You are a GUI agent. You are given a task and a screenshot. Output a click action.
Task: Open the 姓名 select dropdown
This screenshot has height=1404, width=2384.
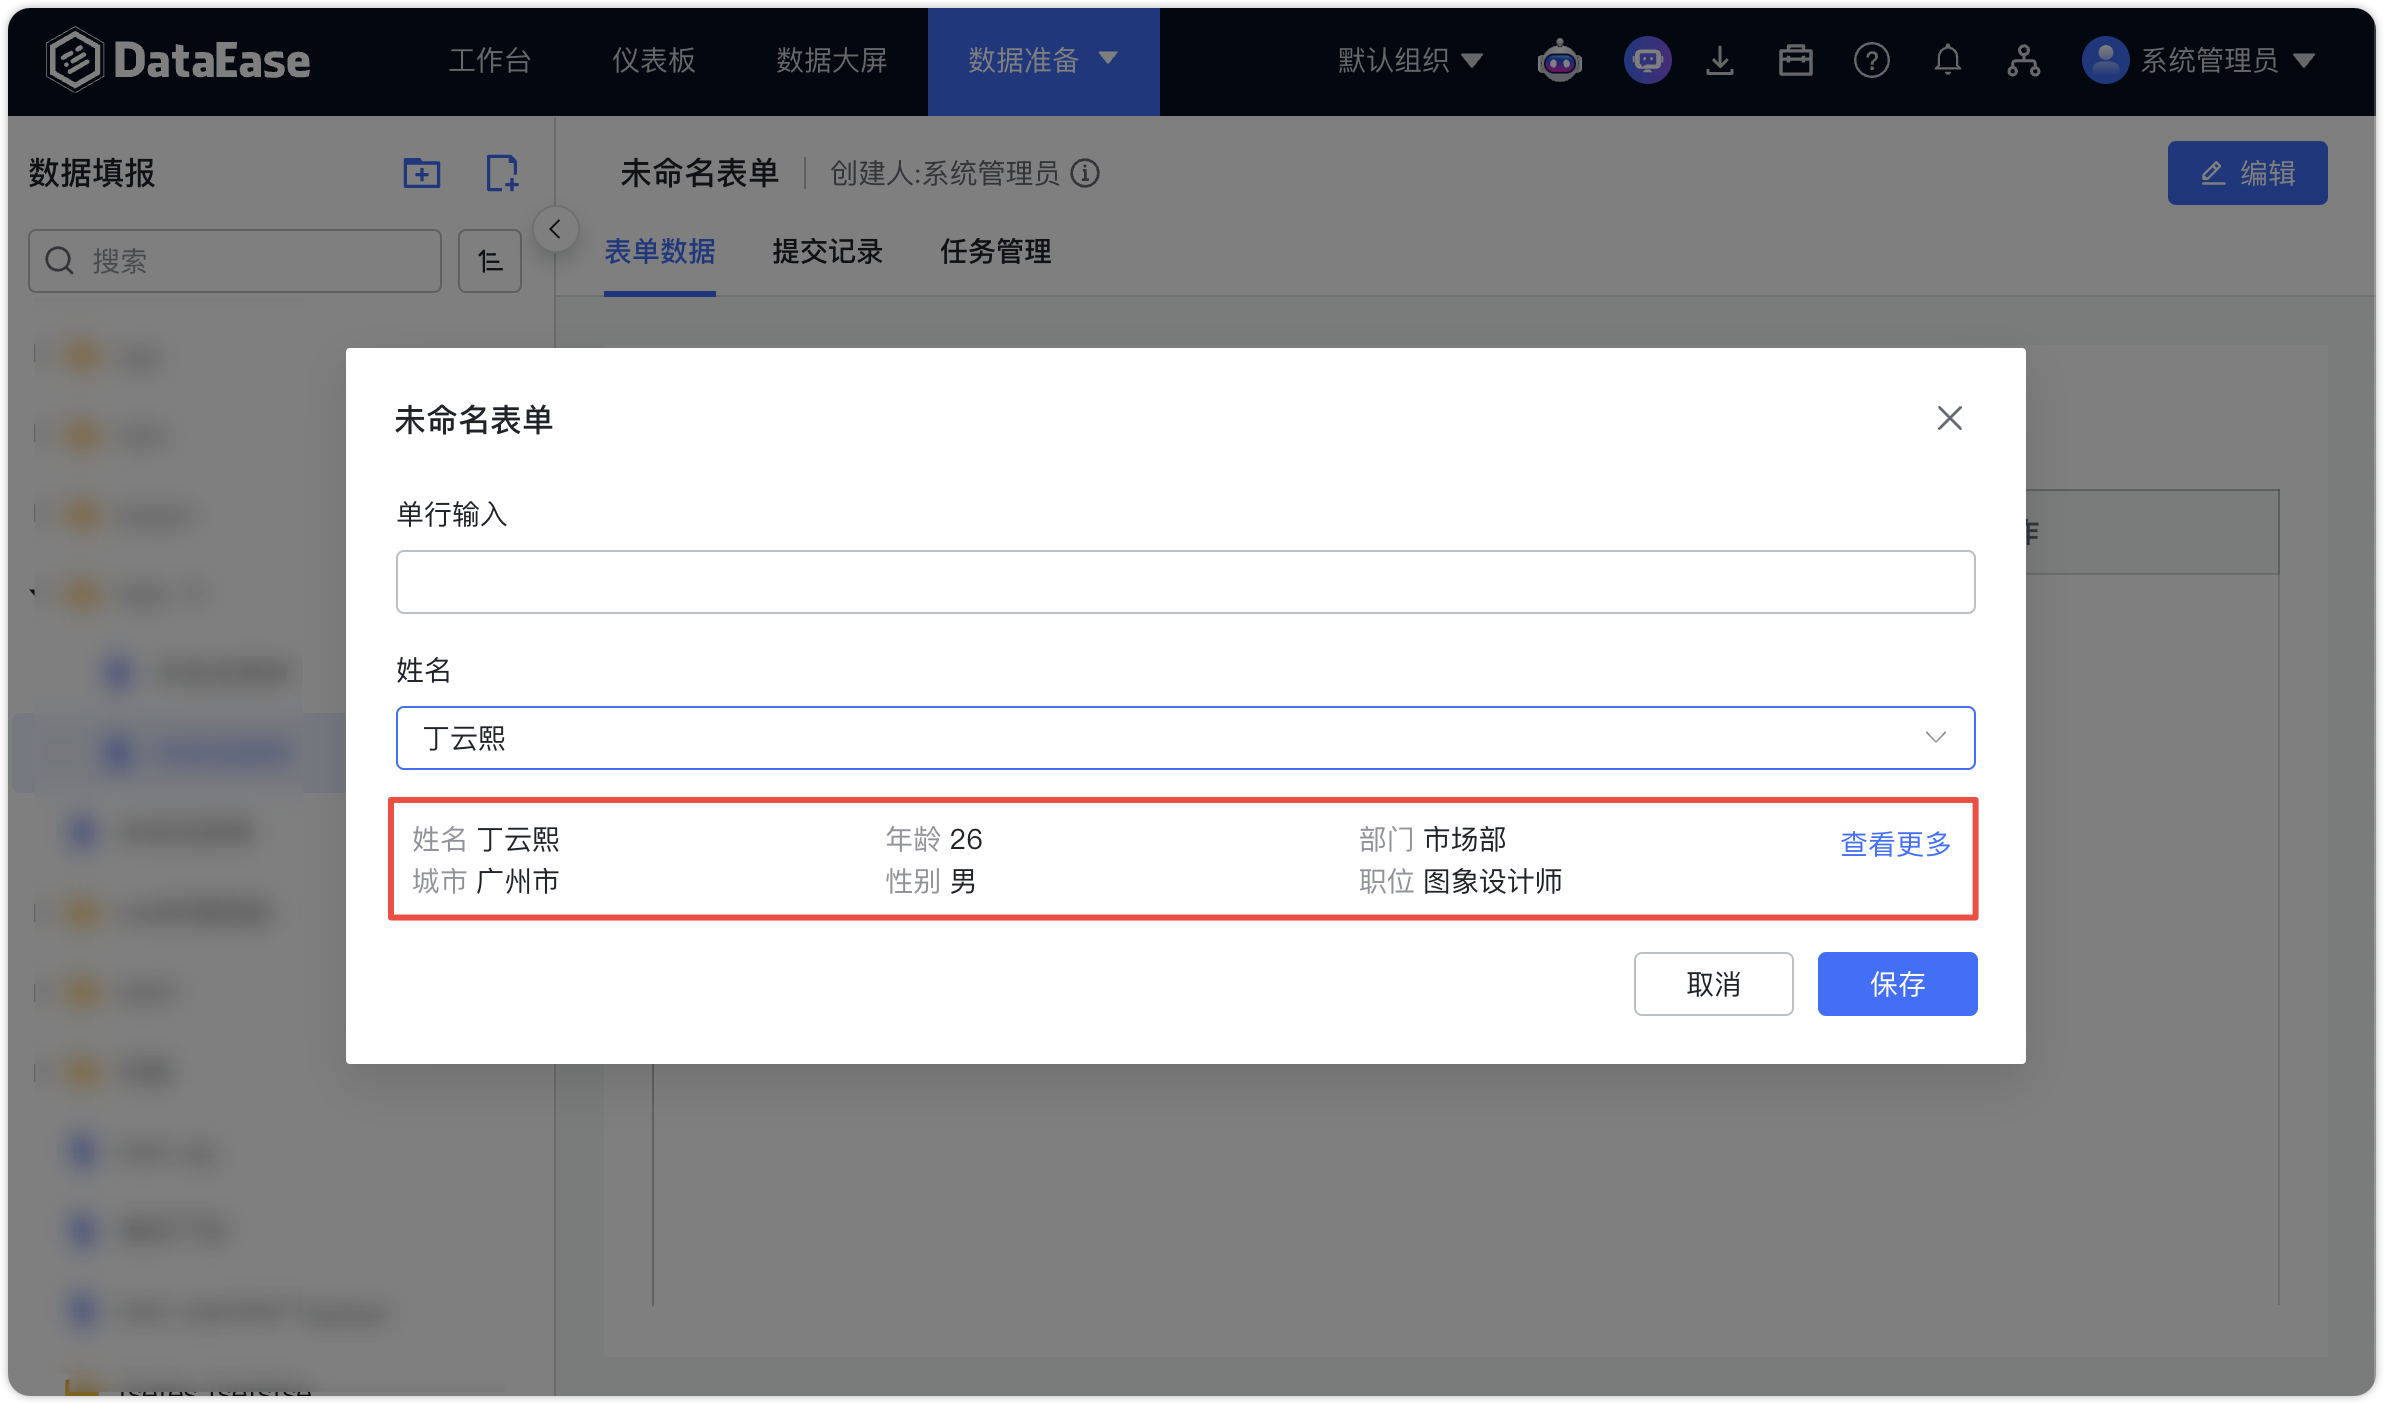click(1186, 738)
